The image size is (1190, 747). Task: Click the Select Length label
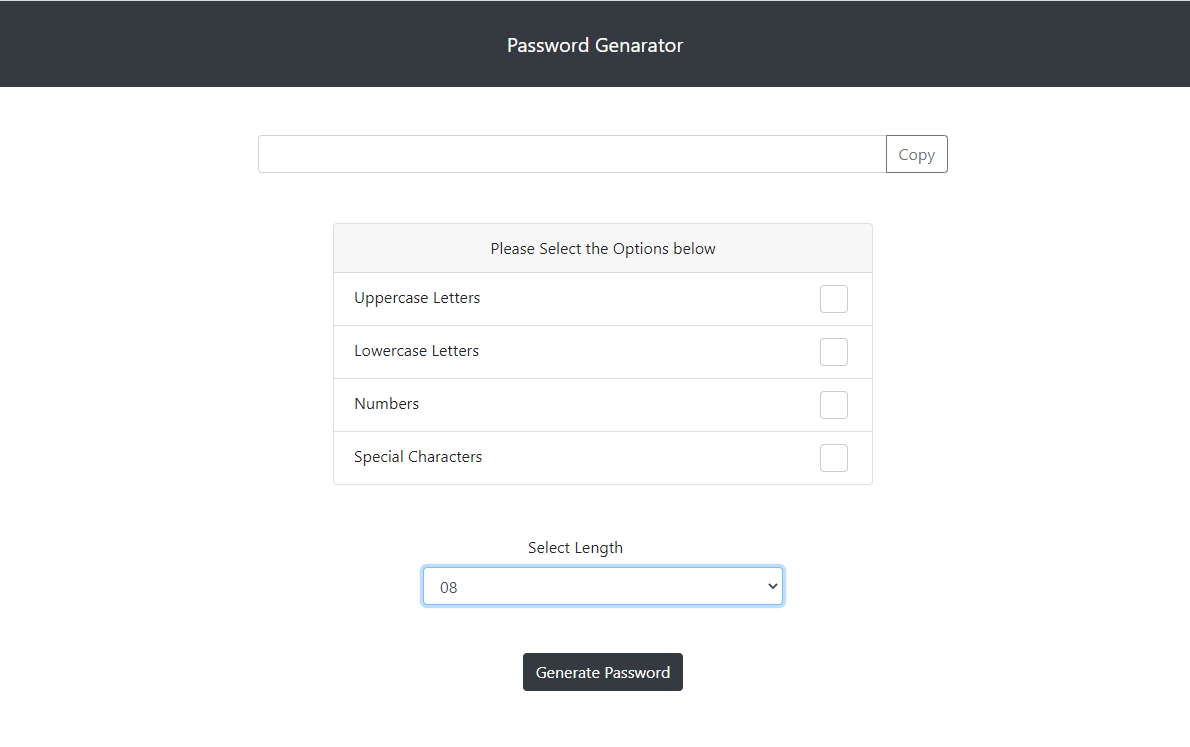click(x=575, y=548)
